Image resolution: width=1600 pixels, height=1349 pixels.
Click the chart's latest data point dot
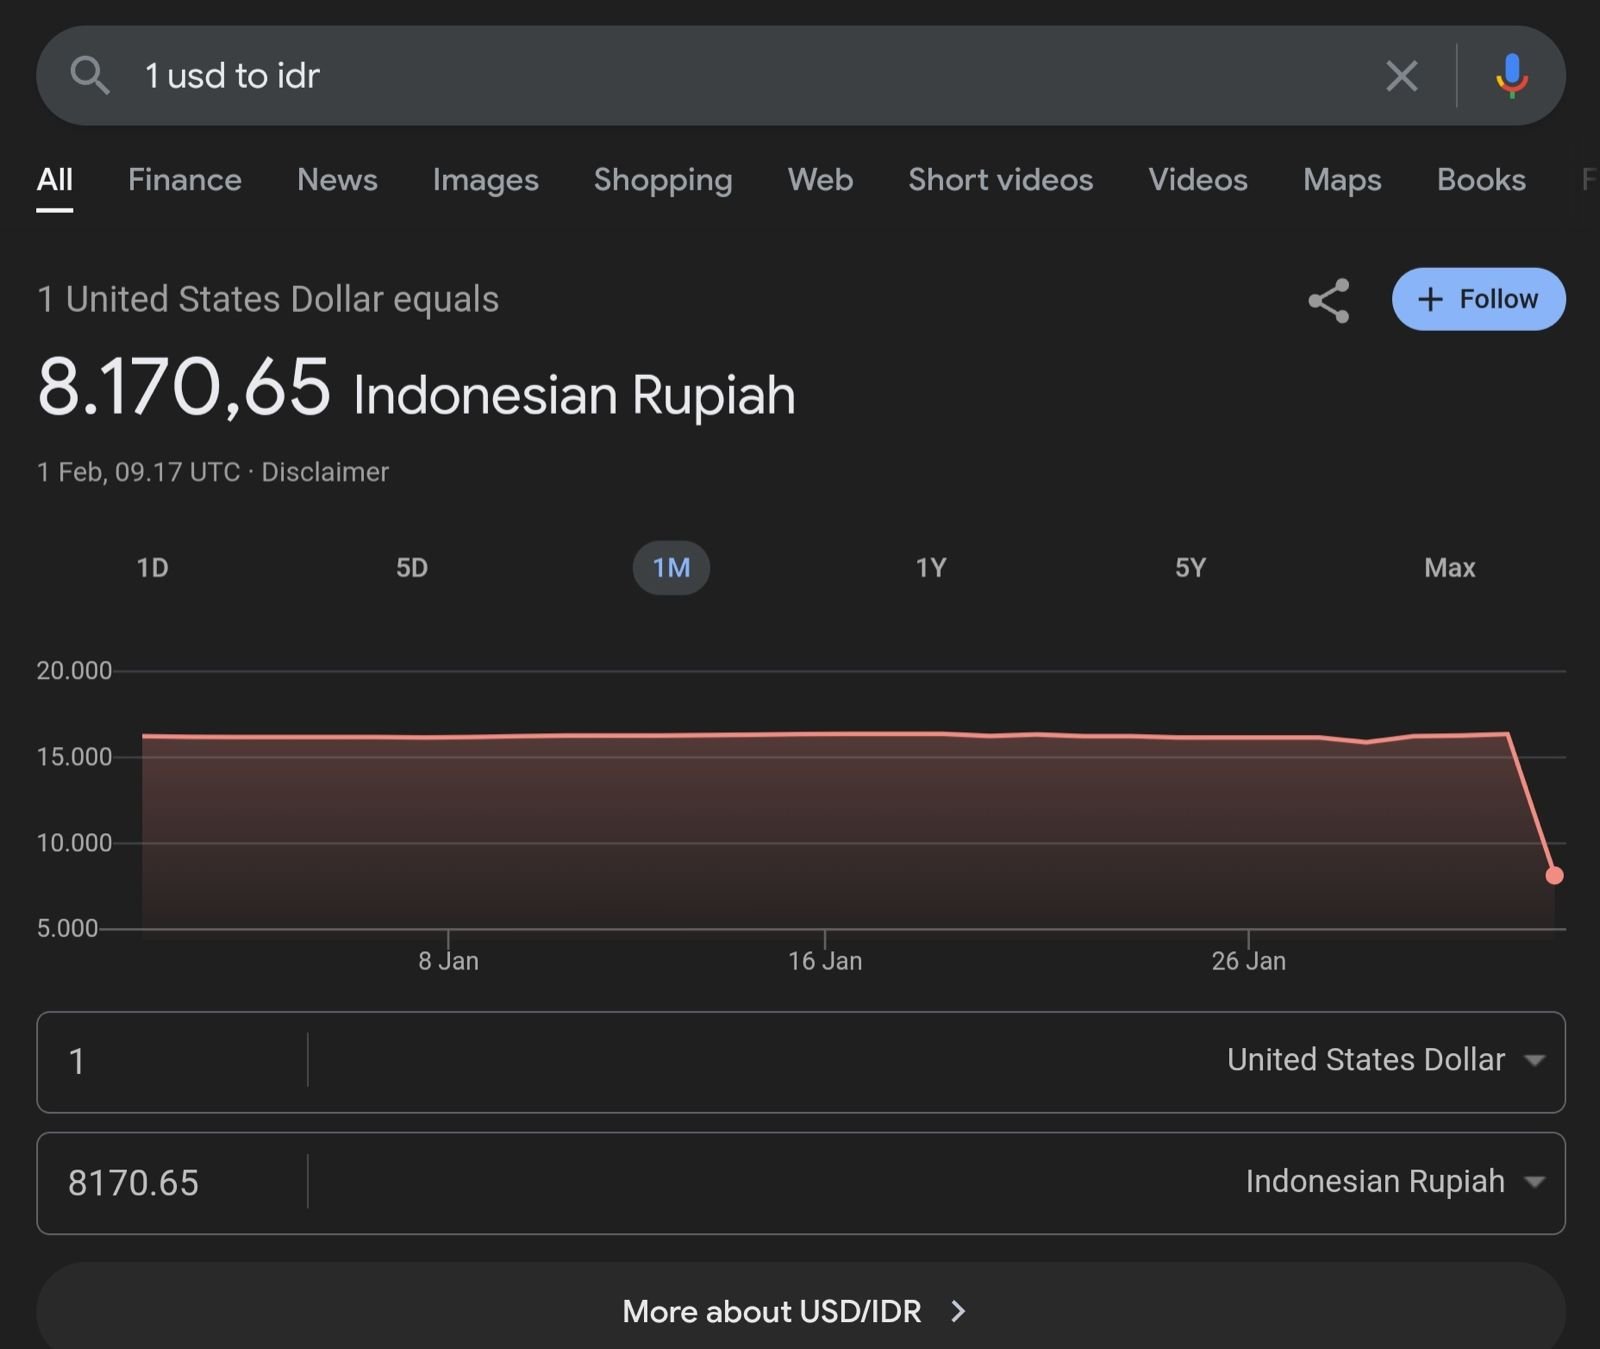pos(1554,876)
